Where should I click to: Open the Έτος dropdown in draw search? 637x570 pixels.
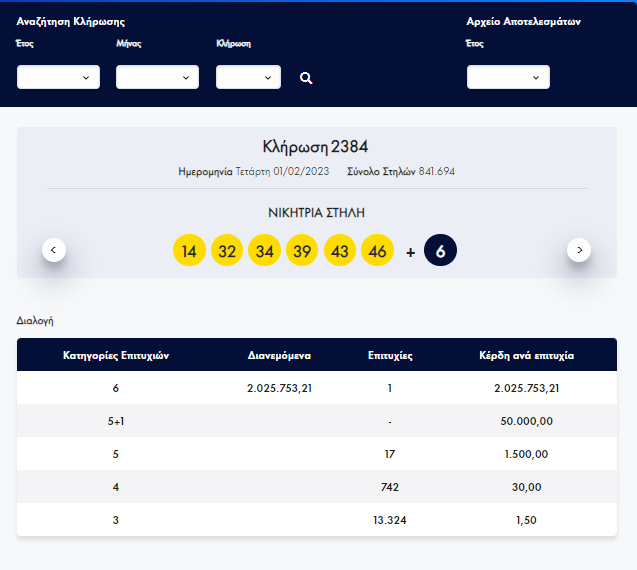pyautogui.click(x=58, y=77)
